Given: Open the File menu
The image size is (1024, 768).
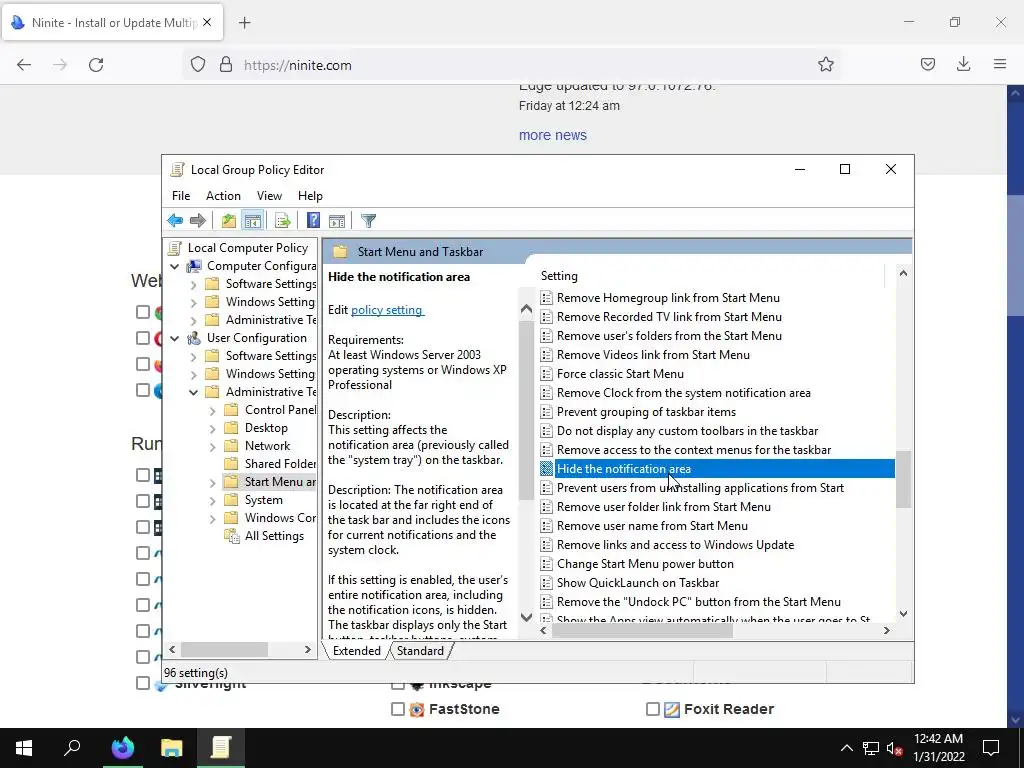Looking at the screenshot, I should (181, 196).
